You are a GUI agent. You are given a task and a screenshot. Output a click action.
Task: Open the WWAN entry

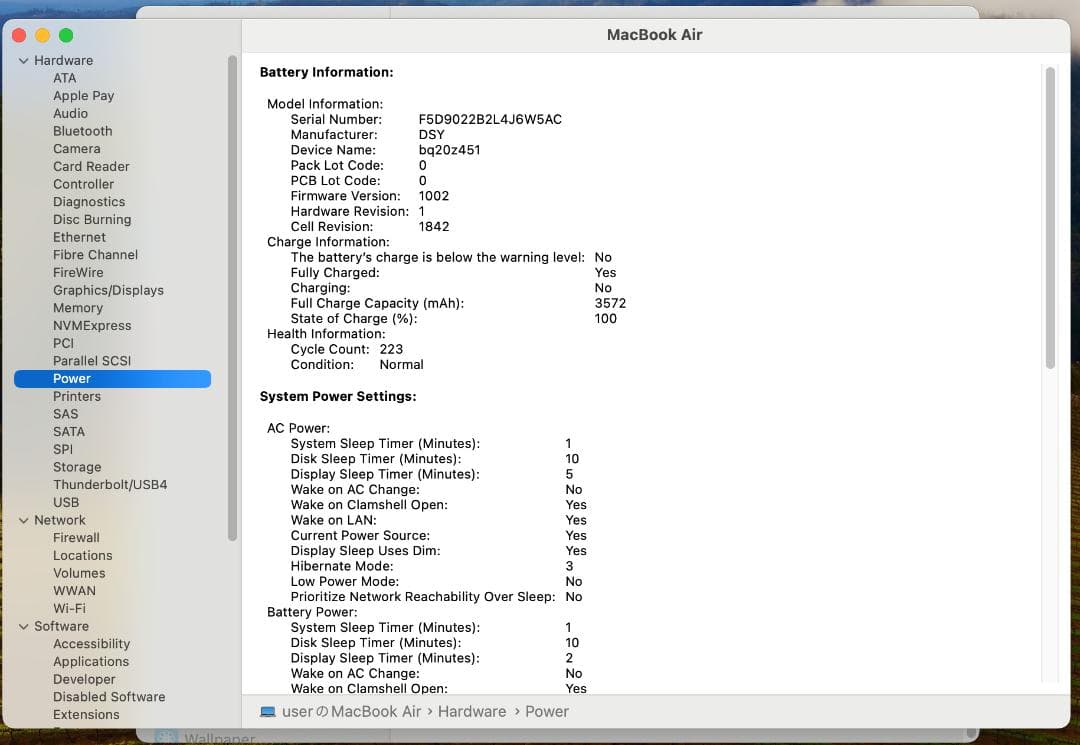tap(74, 591)
